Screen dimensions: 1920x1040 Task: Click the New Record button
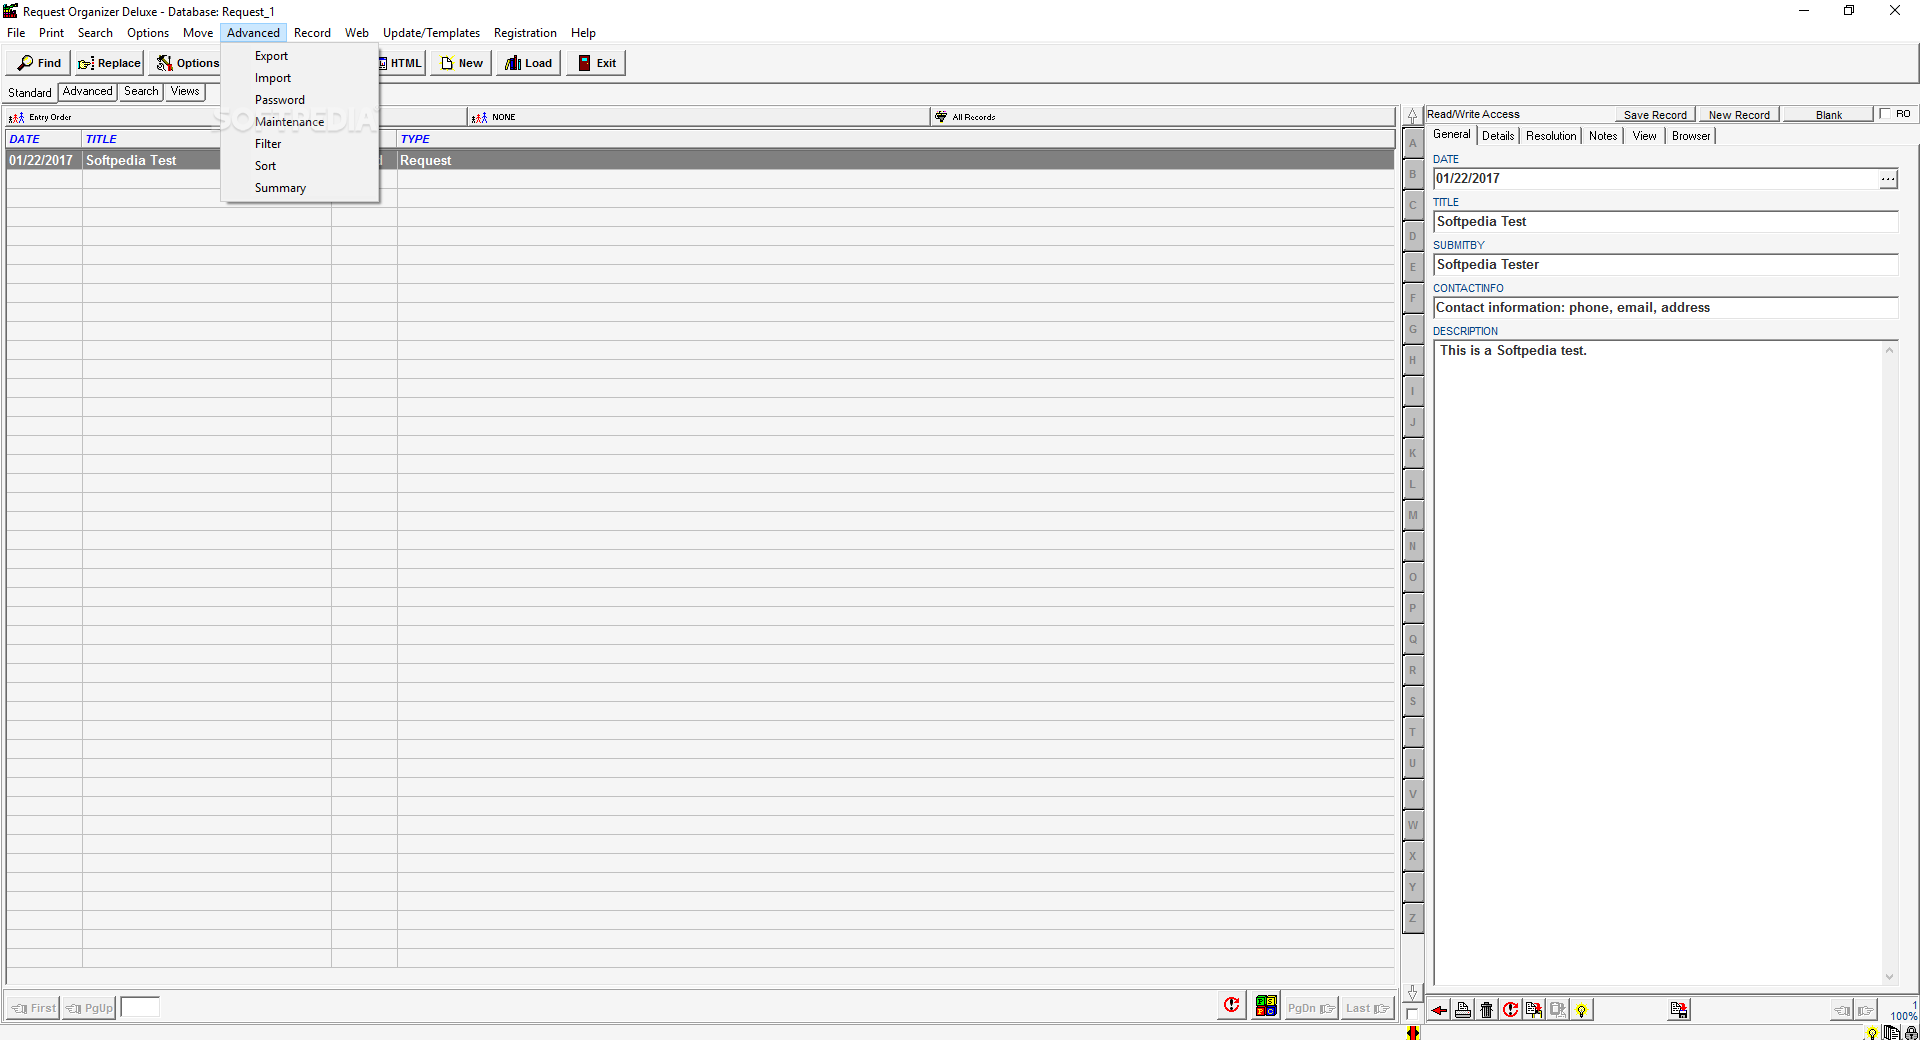[x=1739, y=115]
